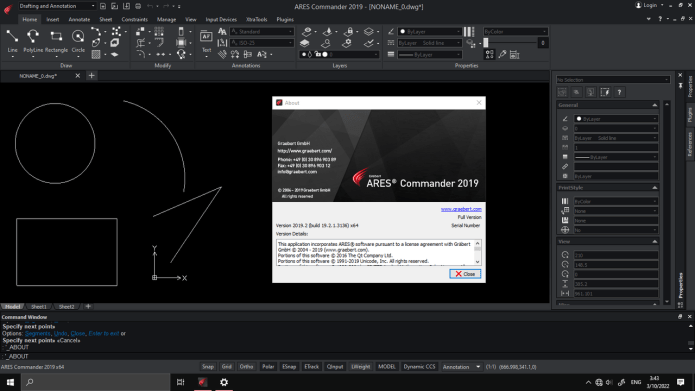Screen dimensions: 695x391
Task: Open the Annotate ribbon tab
Action: coord(79,20)
